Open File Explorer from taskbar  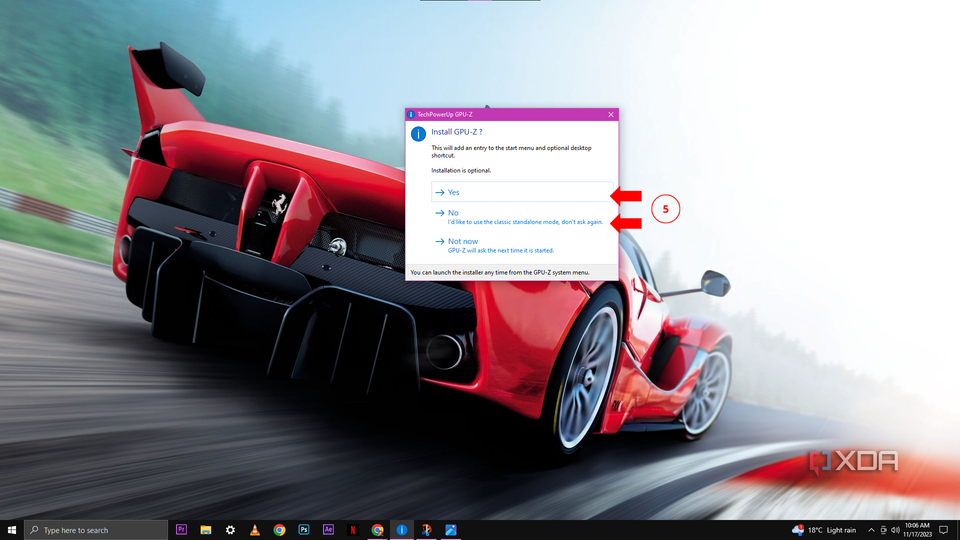click(206, 530)
